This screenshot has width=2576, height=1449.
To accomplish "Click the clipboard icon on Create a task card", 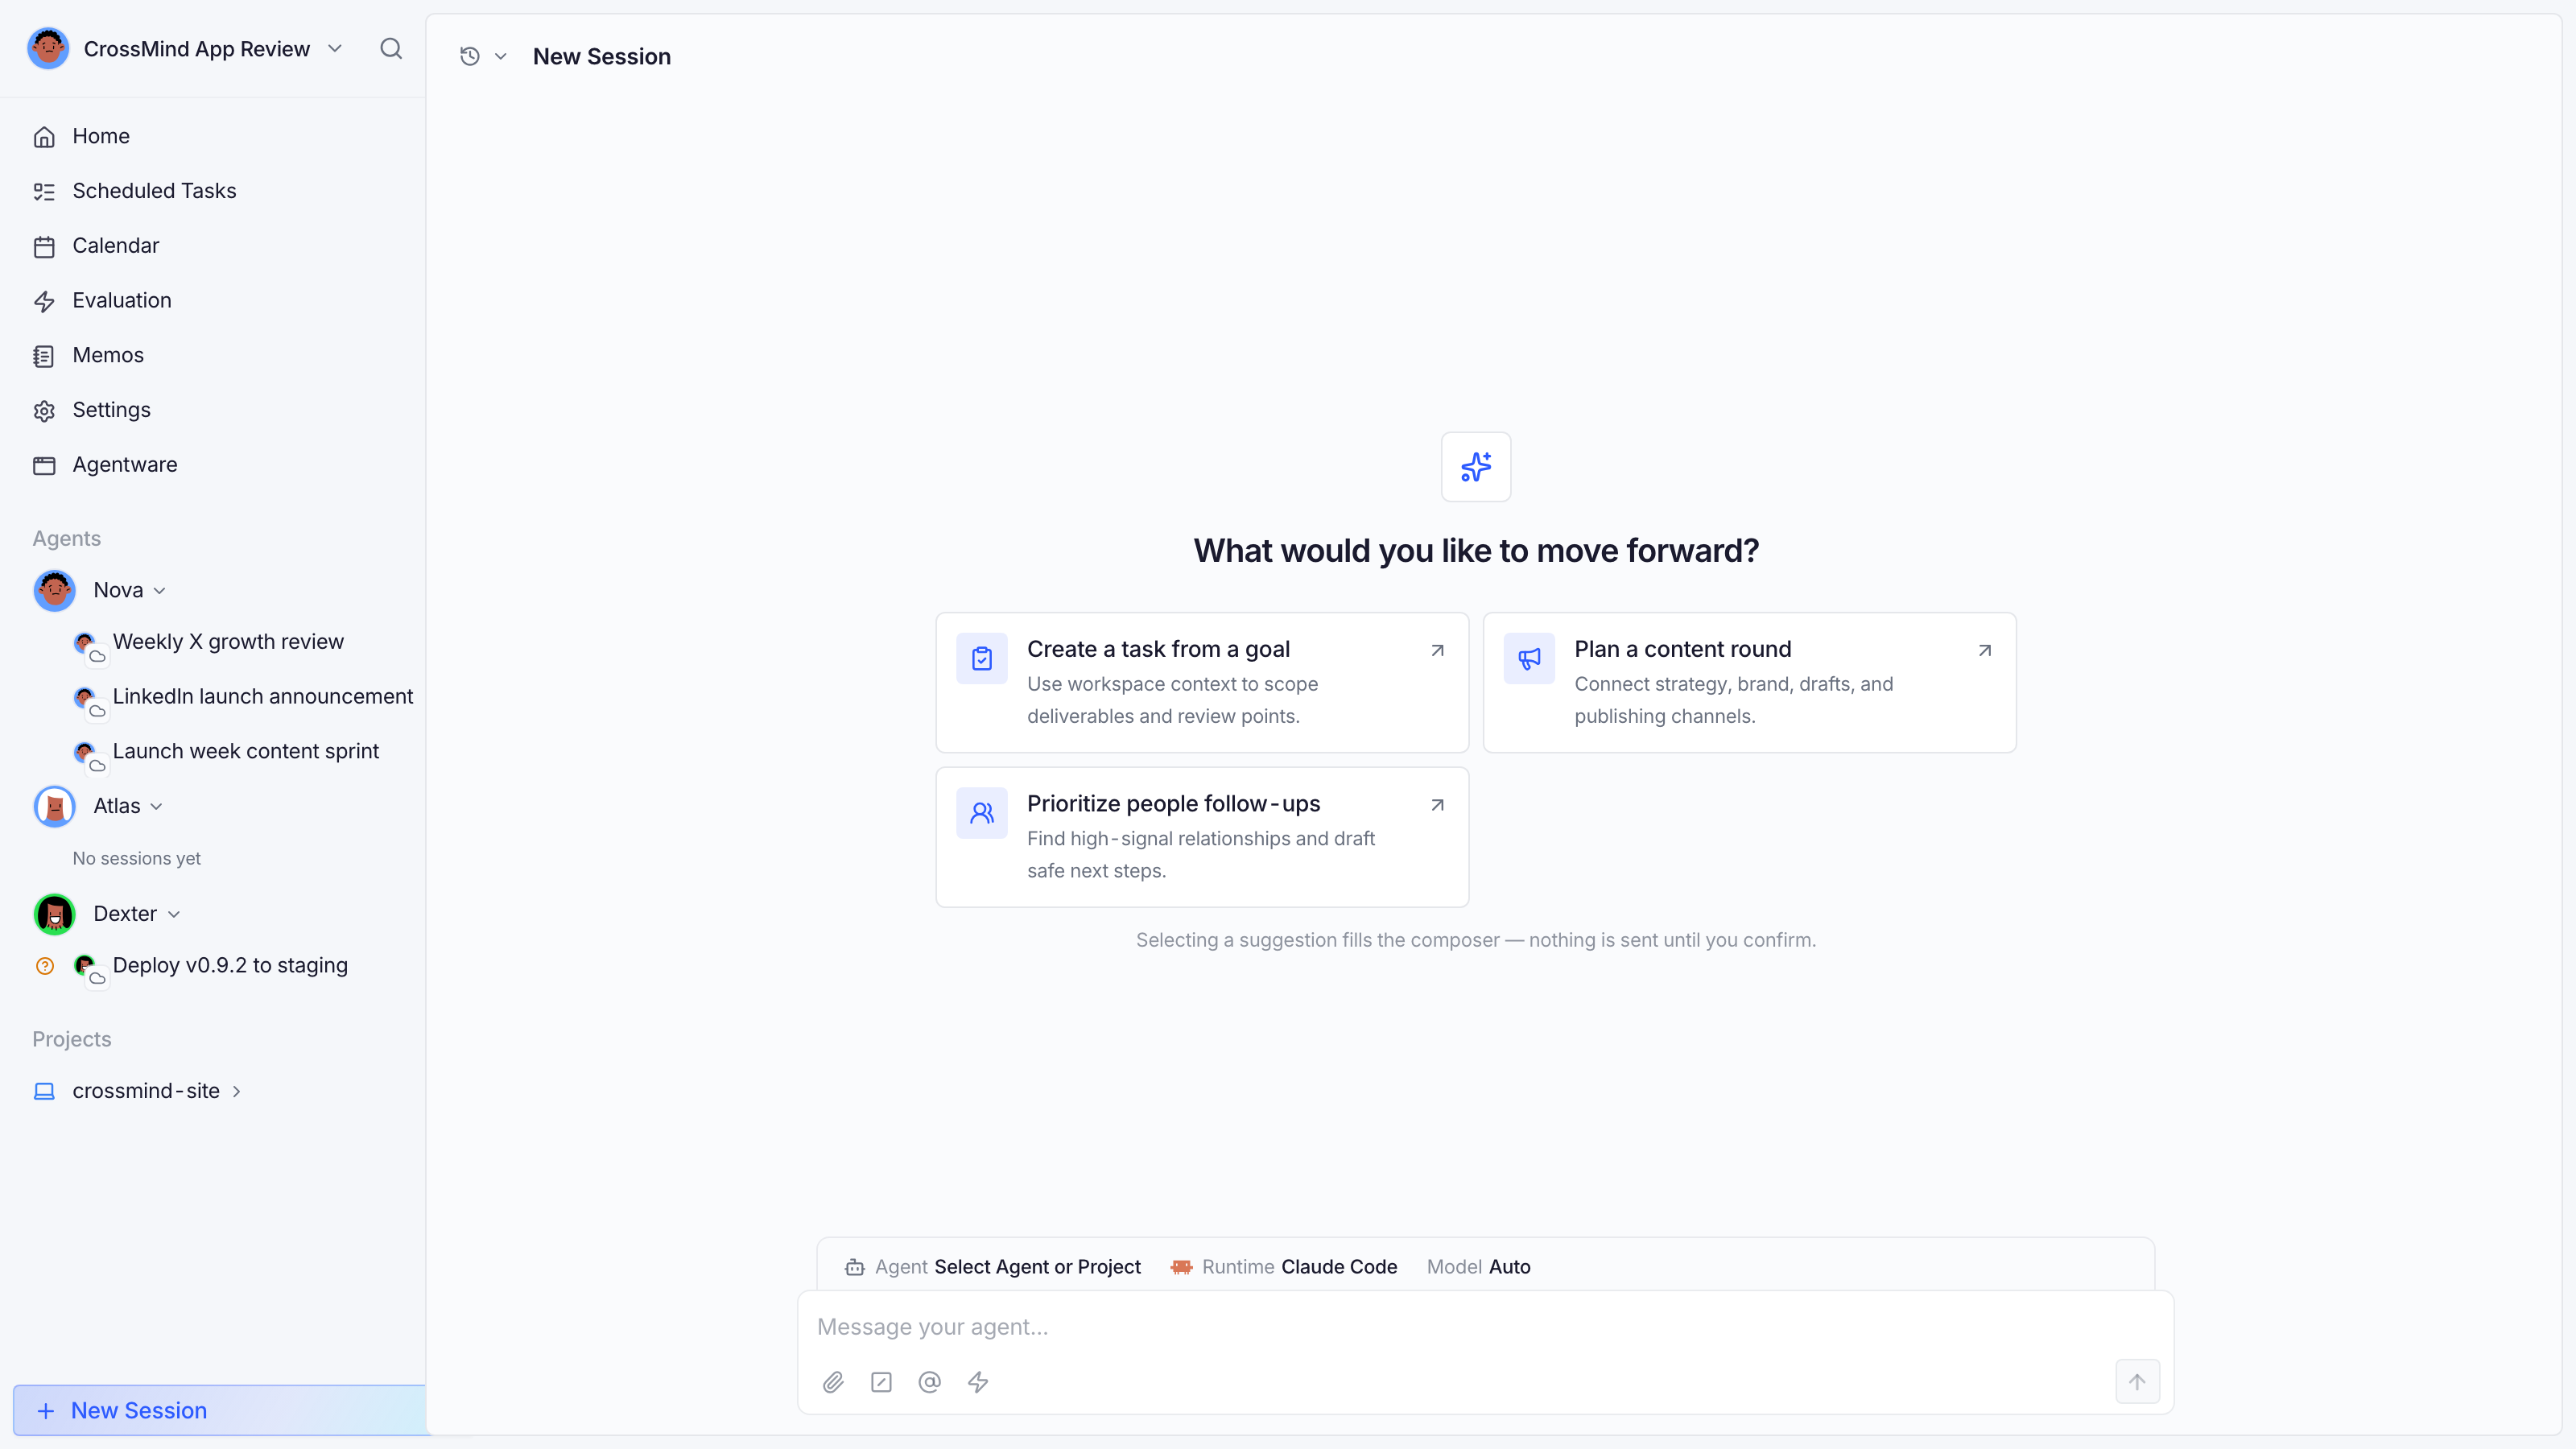I will tap(982, 659).
